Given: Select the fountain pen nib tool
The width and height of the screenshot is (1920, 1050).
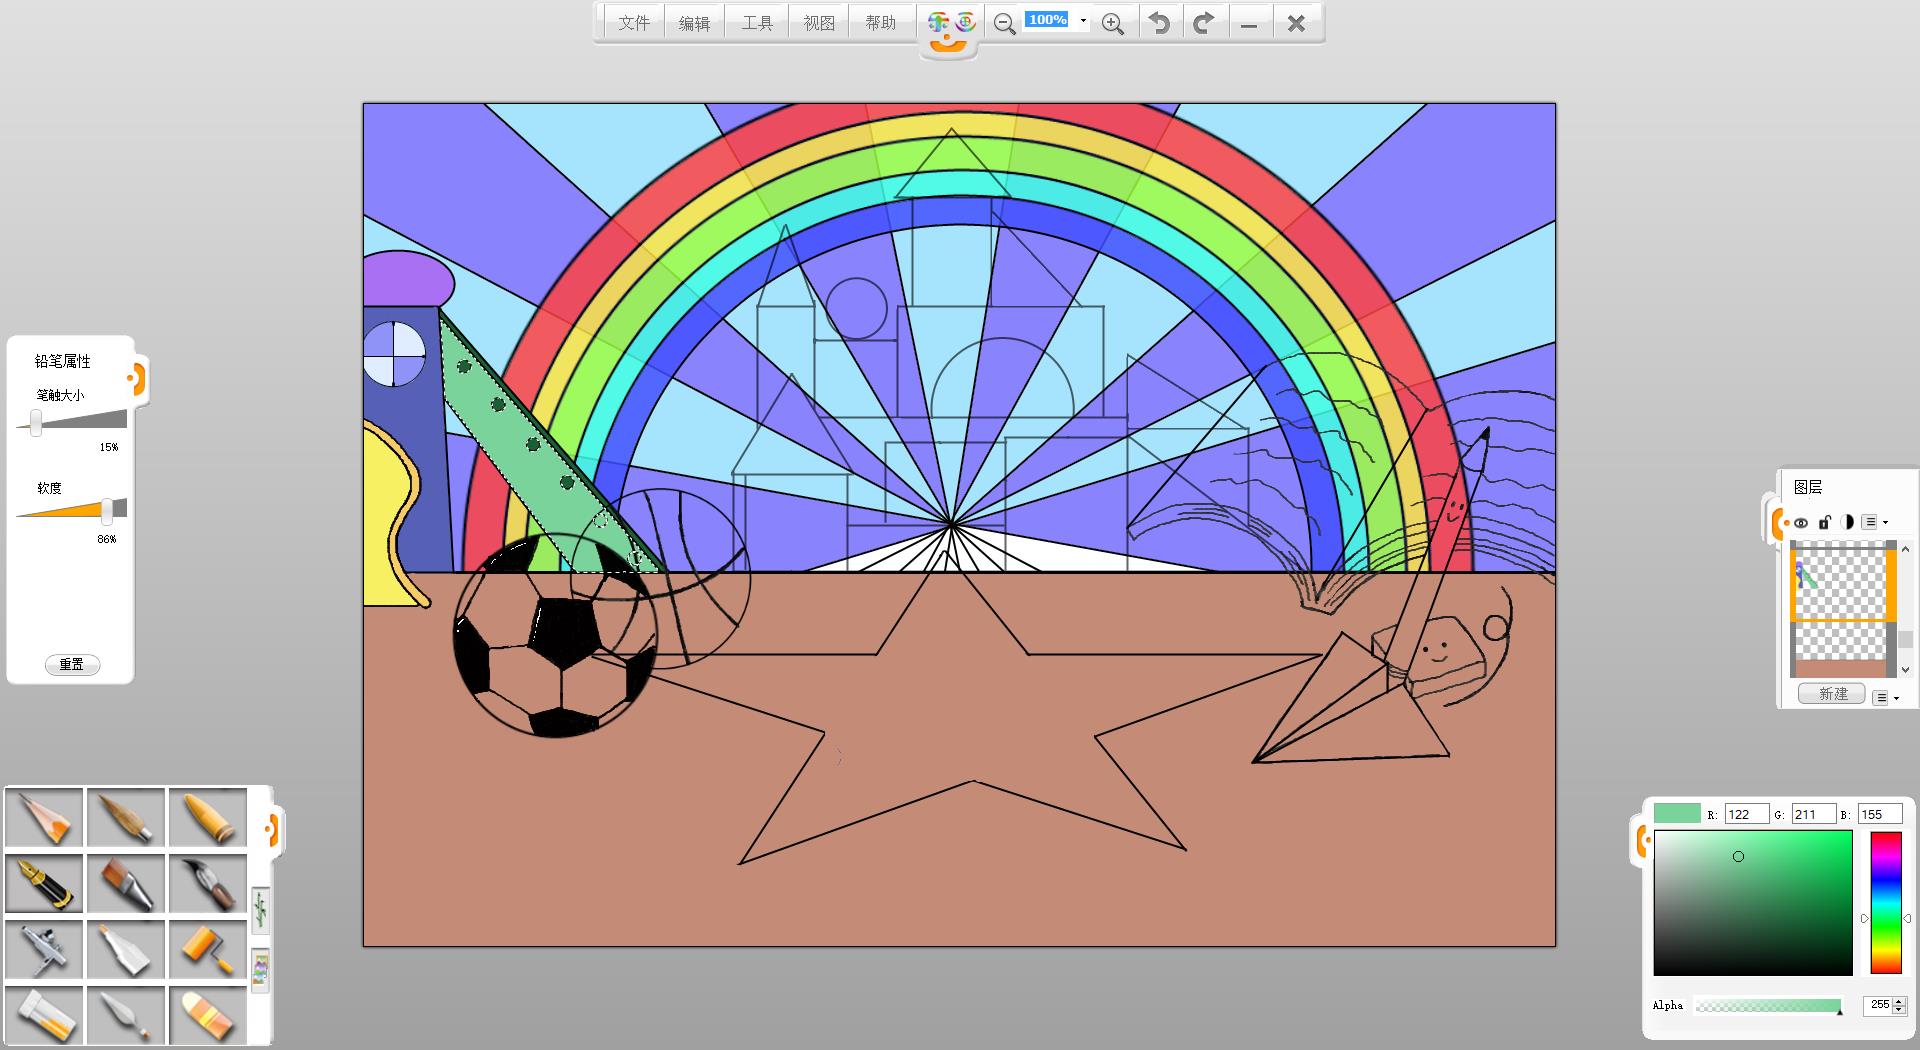Looking at the screenshot, I should [44, 883].
